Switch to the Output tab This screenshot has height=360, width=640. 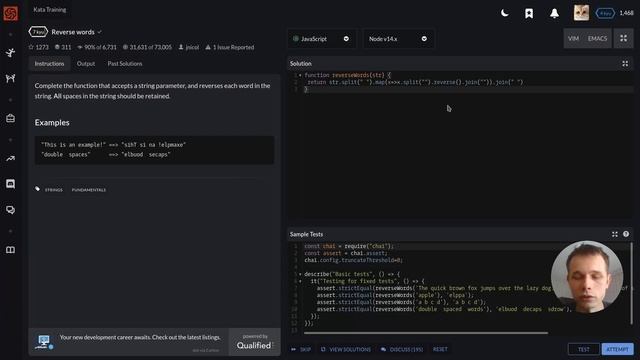click(x=86, y=64)
